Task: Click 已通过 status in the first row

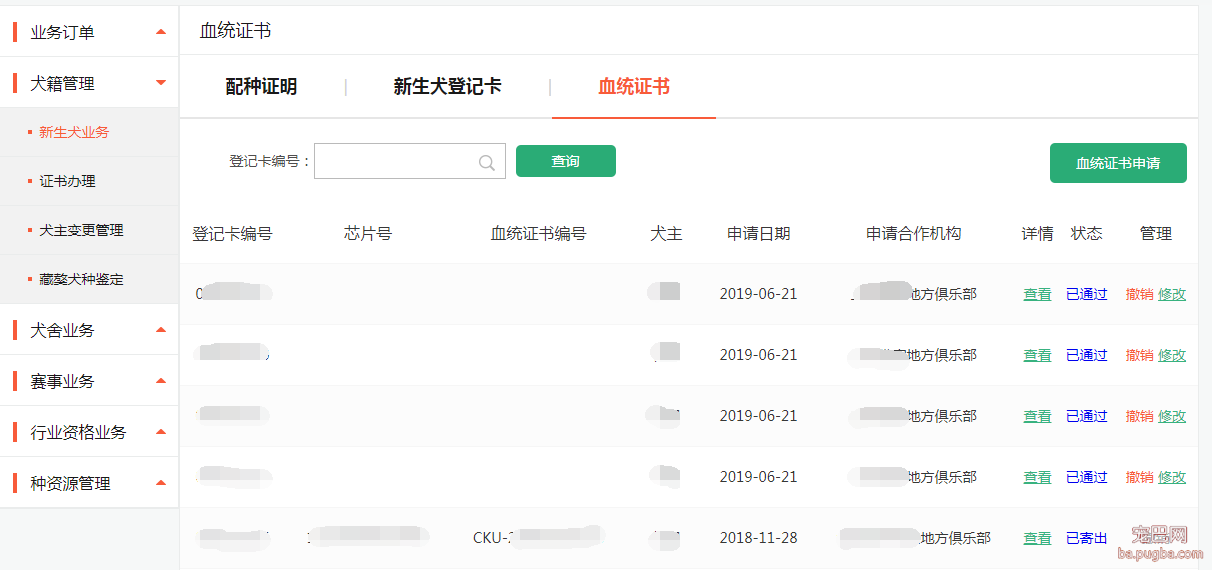Action: pyautogui.click(x=1087, y=294)
